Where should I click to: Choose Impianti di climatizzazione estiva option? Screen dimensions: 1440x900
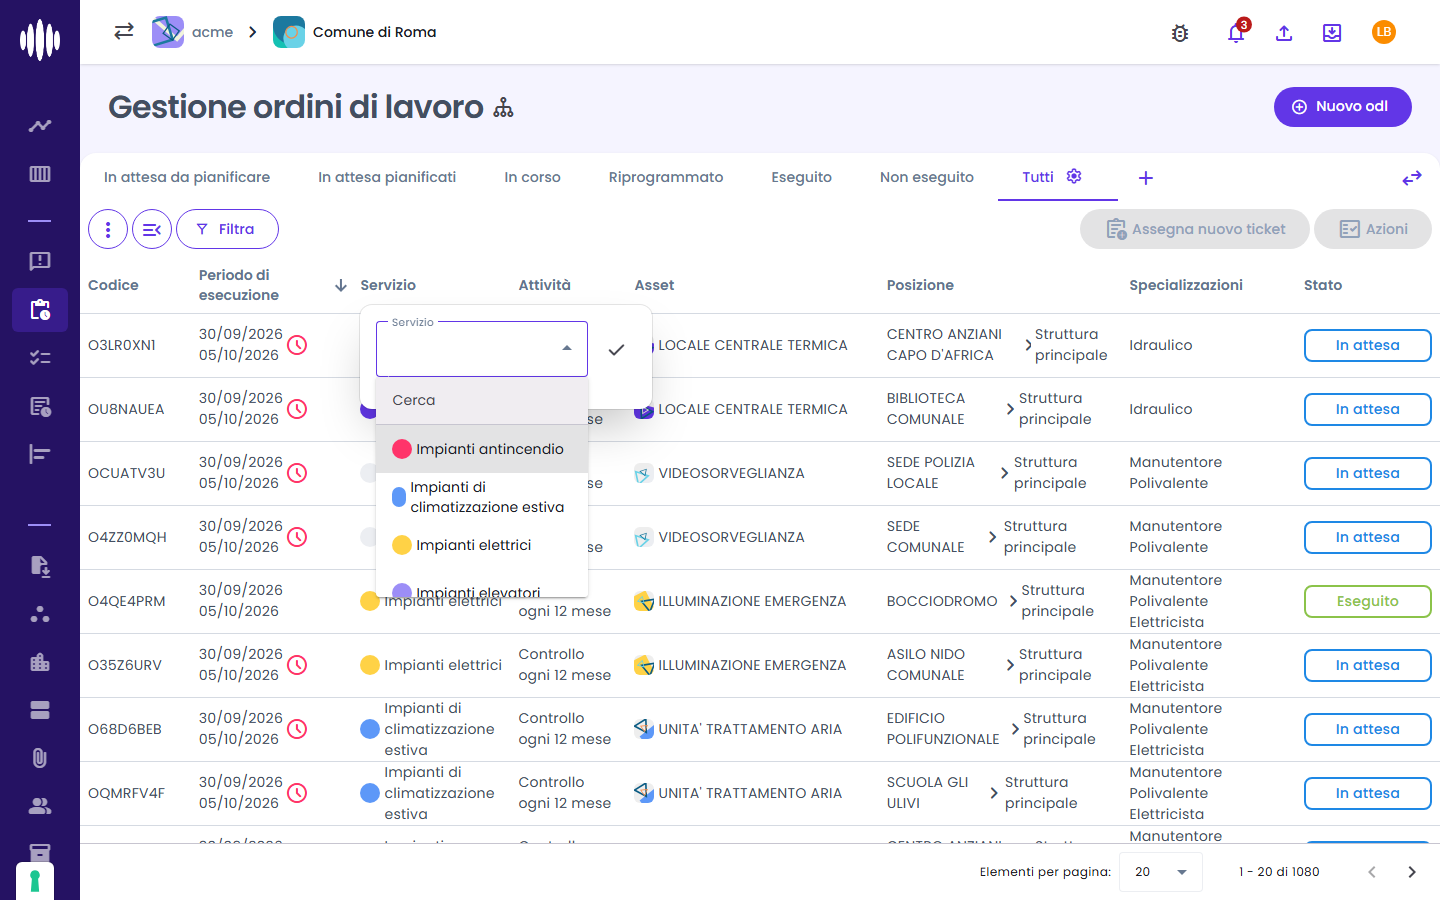[482, 497]
